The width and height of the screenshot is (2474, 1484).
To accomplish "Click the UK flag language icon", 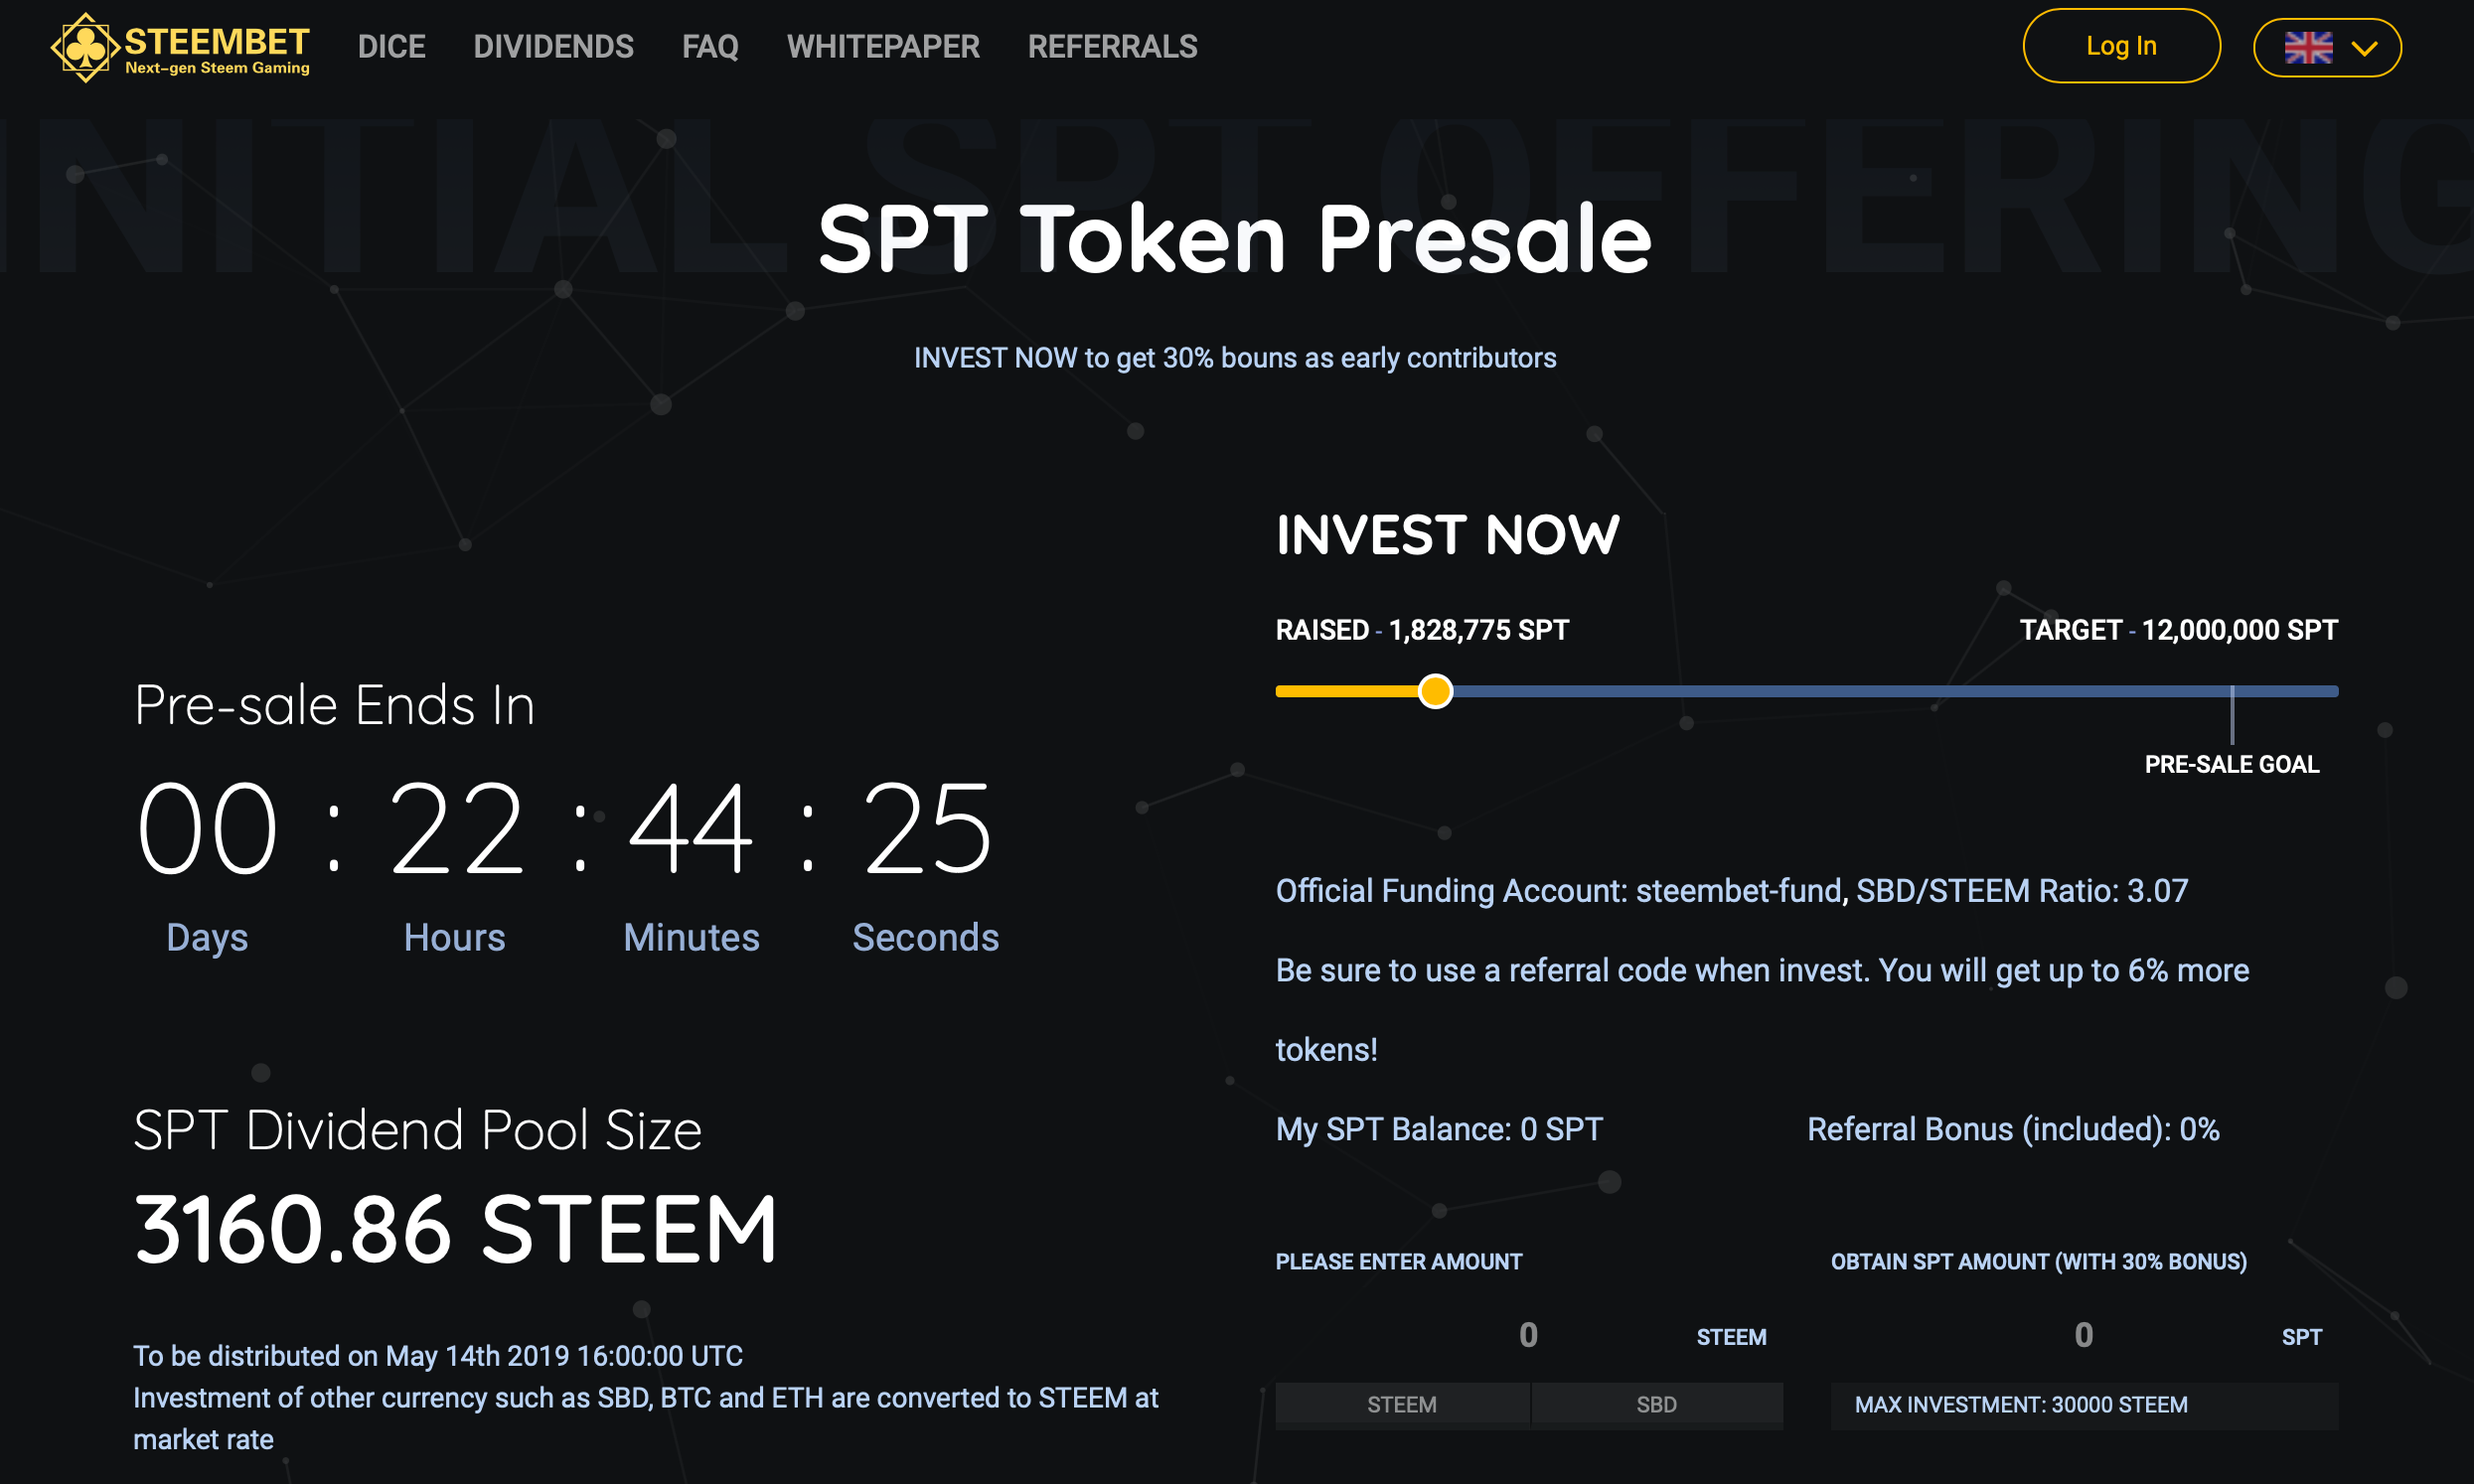I will [2308, 47].
